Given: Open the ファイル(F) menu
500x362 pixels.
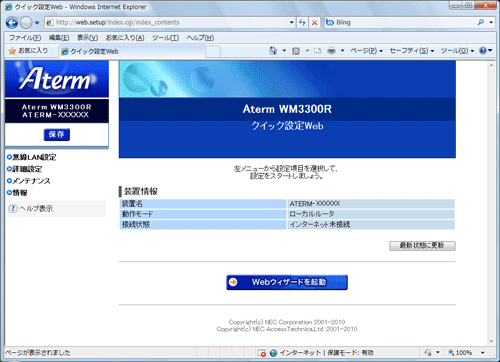Looking at the screenshot, I should point(25,38).
